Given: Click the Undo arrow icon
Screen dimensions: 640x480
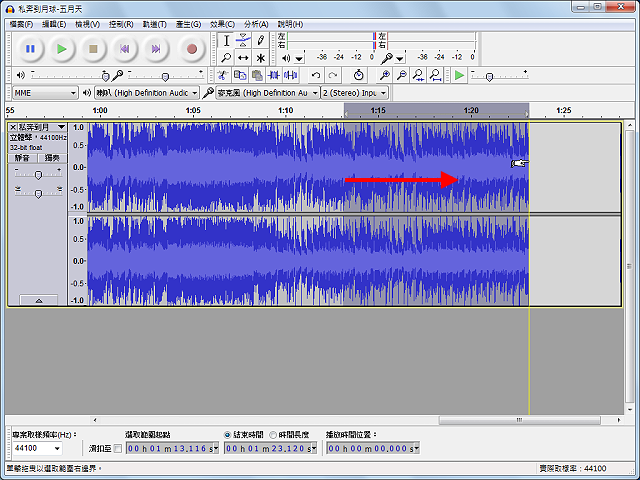Looking at the screenshot, I should click(x=316, y=75).
